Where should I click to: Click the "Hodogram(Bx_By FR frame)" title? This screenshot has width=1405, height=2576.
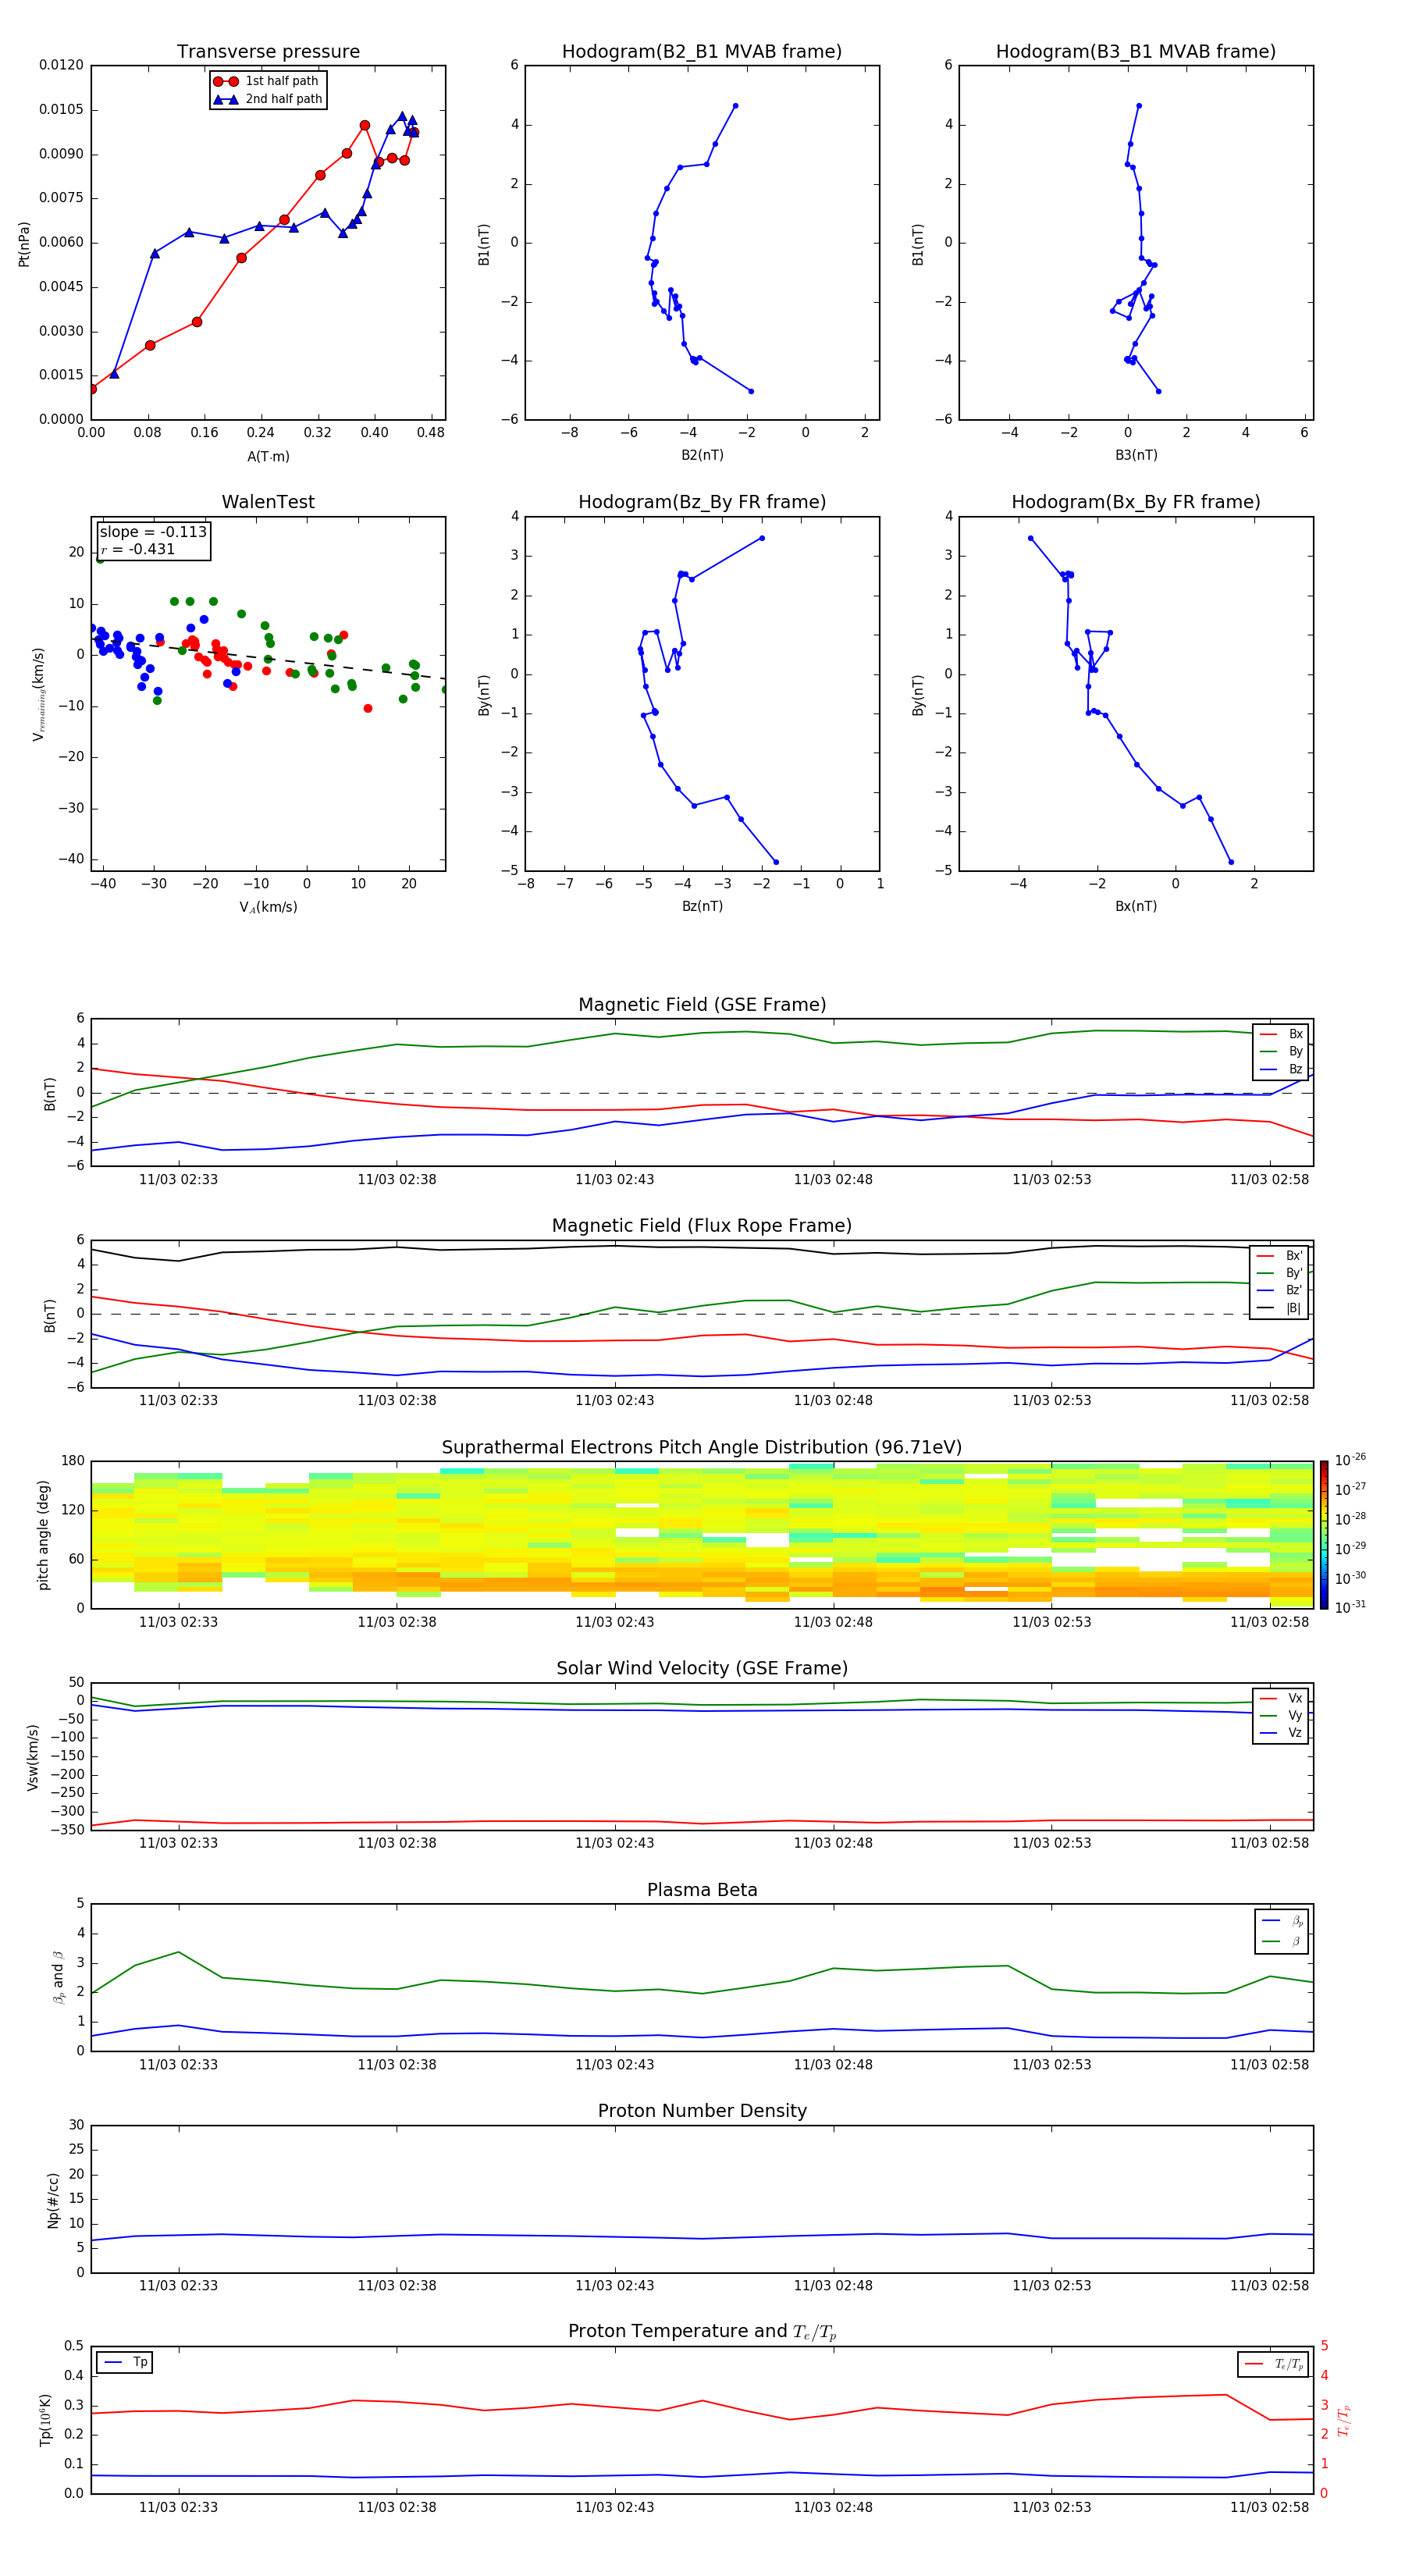1136,502
